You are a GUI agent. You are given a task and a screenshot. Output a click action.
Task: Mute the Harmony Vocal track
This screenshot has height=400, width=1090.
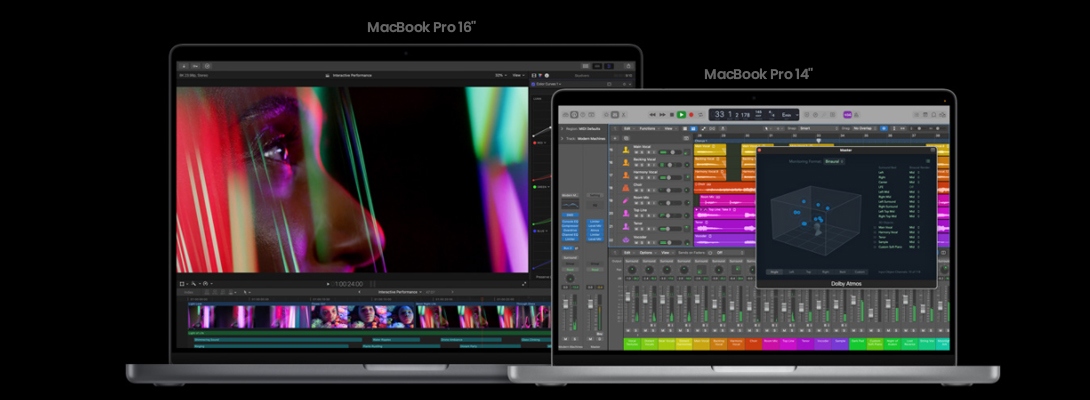point(636,177)
